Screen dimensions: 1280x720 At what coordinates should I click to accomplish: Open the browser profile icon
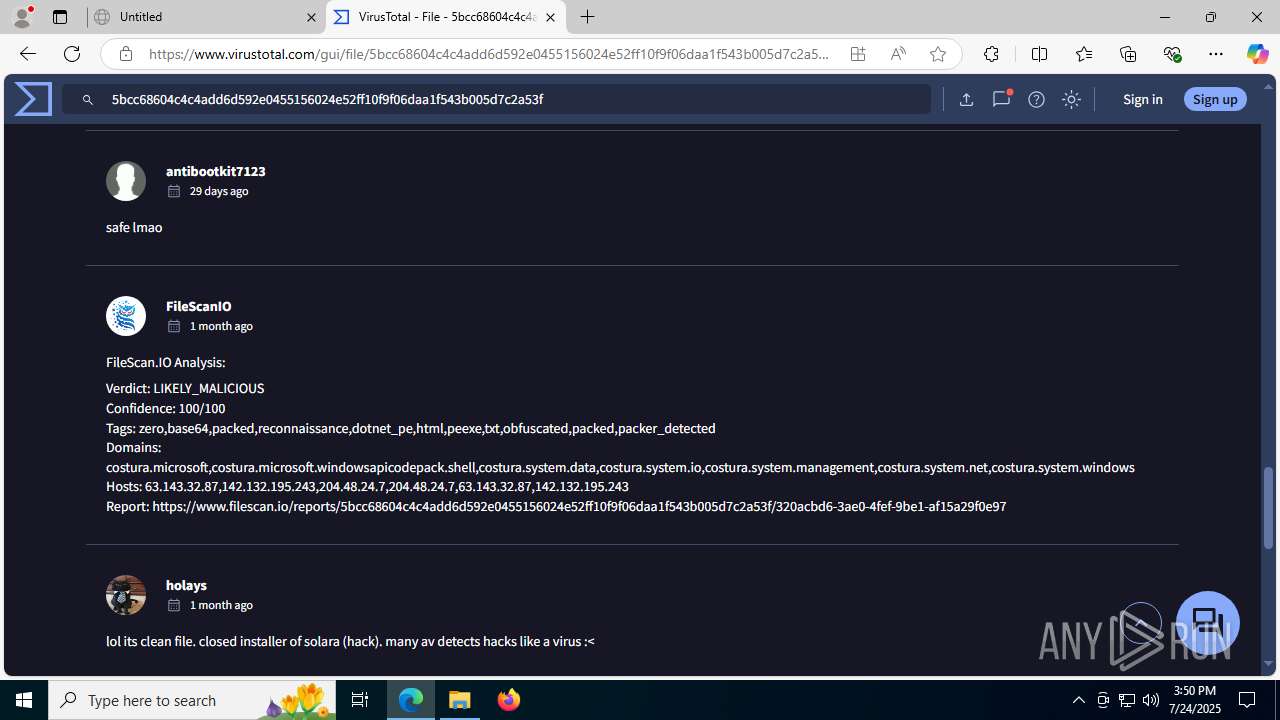pos(22,17)
